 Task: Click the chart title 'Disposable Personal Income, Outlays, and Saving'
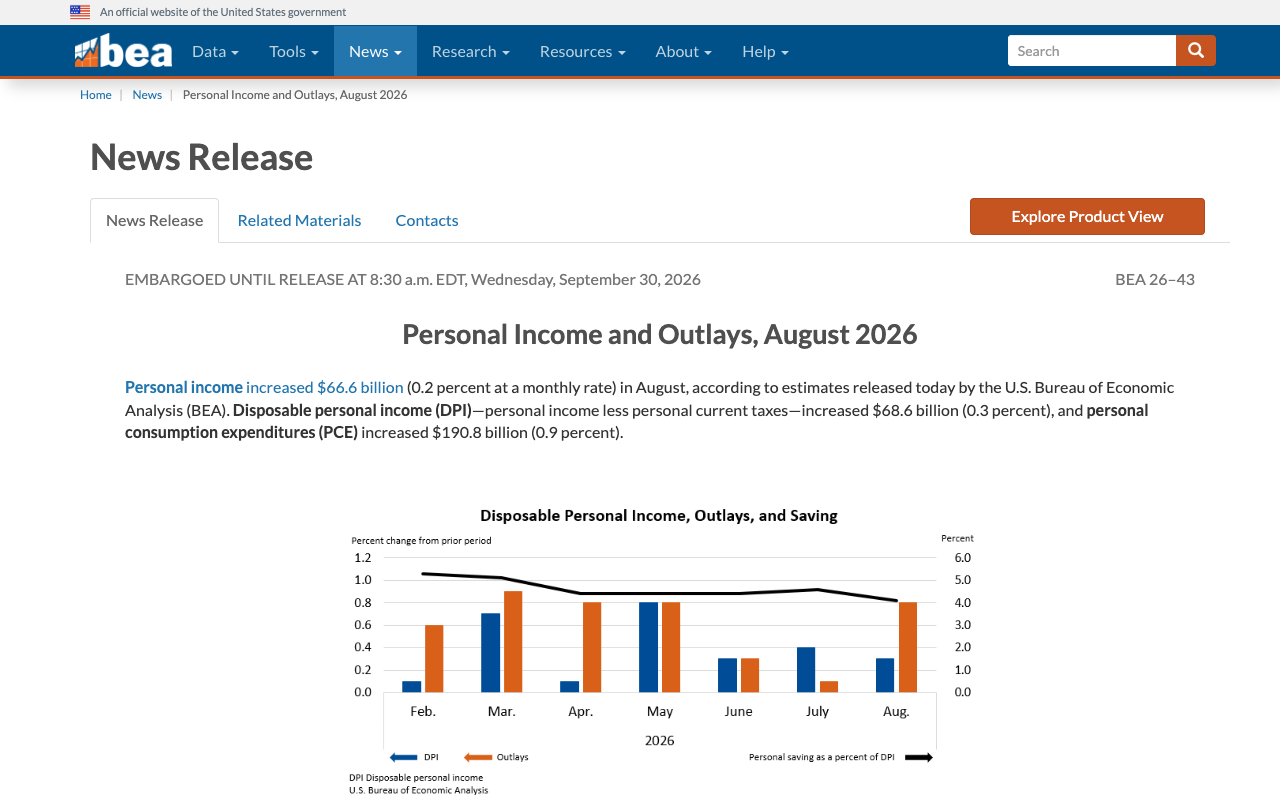pyautogui.click(x=659, y=516)
